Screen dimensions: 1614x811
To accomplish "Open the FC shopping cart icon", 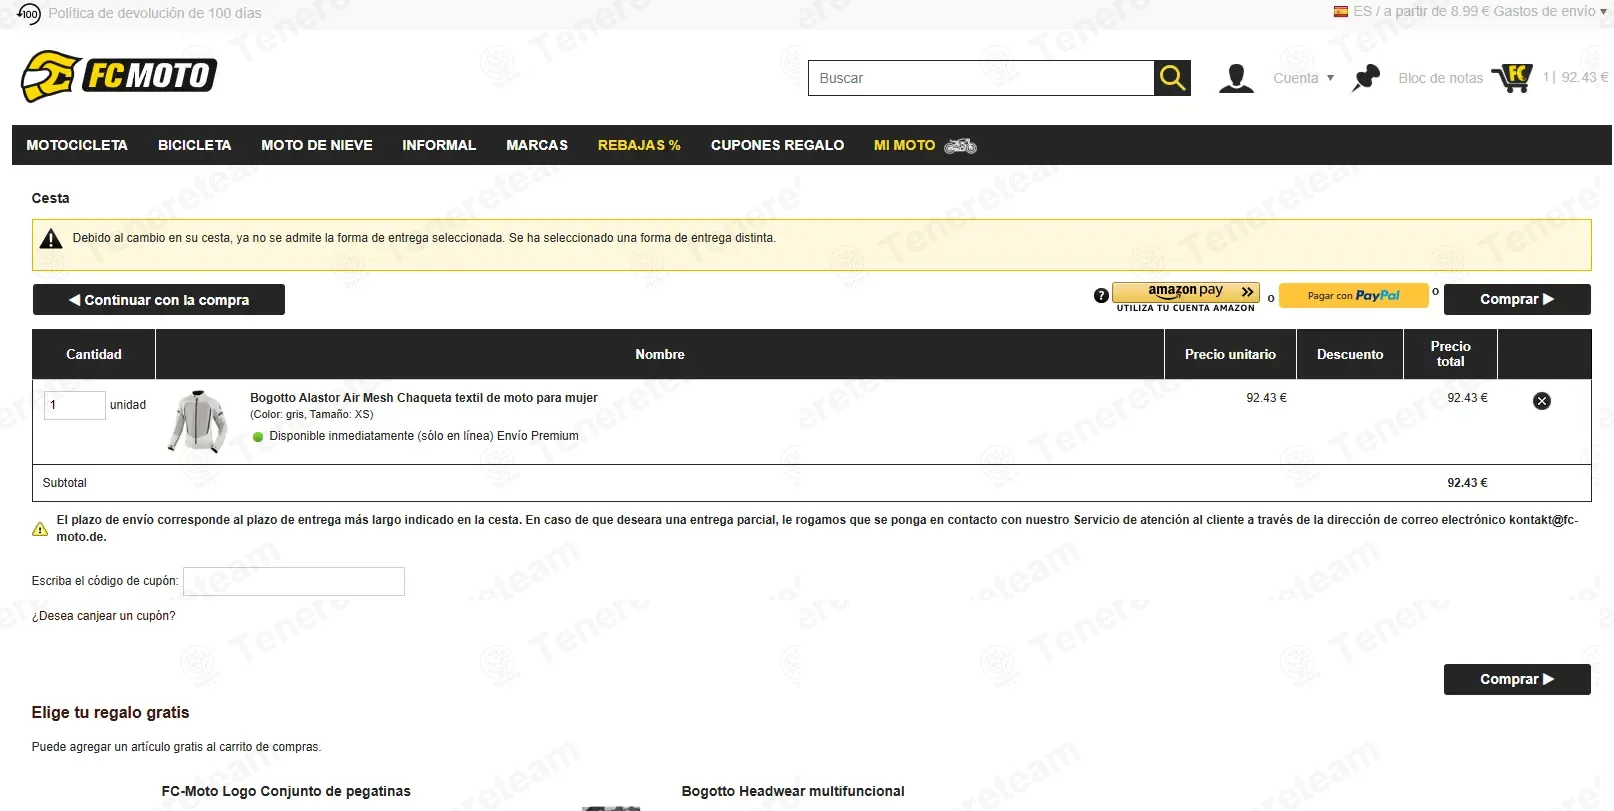I will pos(1512,78).
